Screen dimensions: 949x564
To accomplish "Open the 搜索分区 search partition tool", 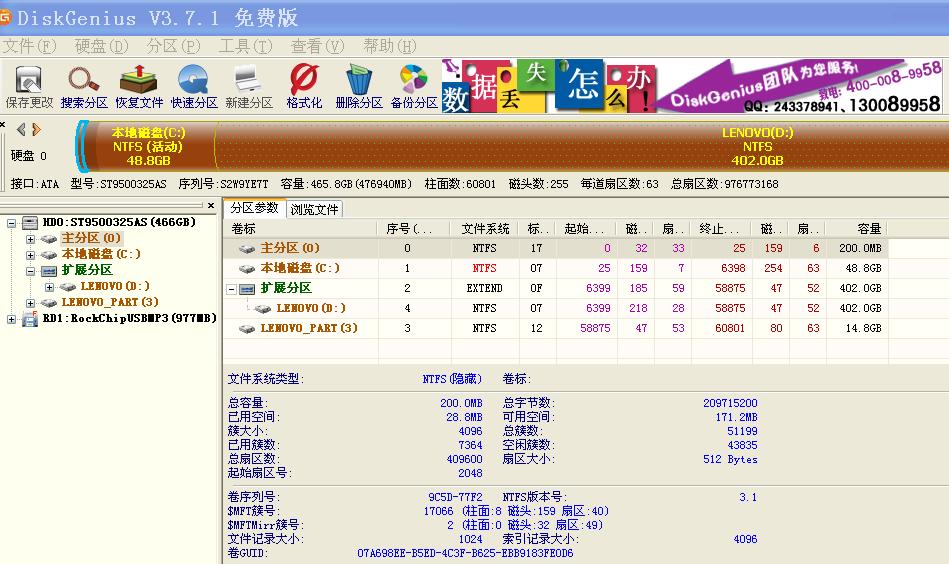I will pos(84,87).
